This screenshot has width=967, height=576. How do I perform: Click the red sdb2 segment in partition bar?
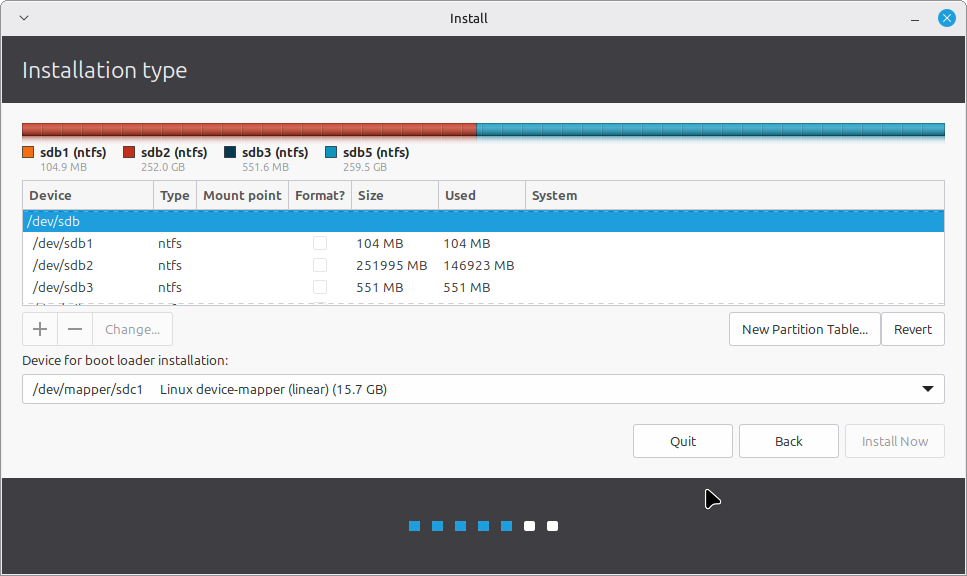pyautogui.click(x=250, y=130)
